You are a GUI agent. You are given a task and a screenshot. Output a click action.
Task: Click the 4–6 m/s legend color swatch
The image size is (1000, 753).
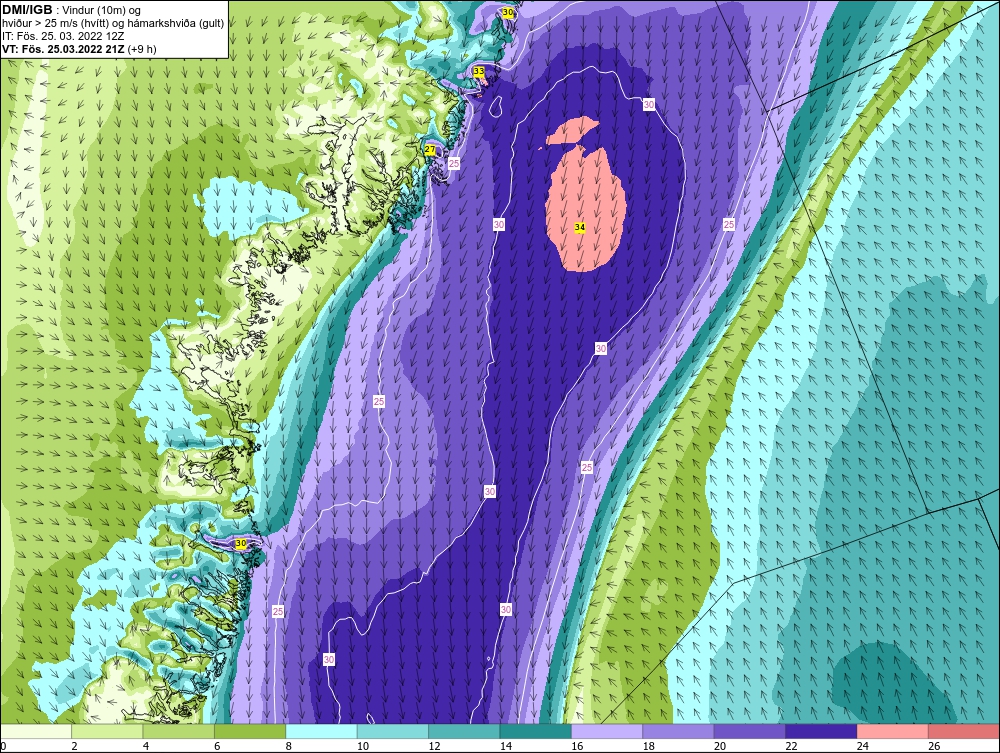tap(179, 732)
